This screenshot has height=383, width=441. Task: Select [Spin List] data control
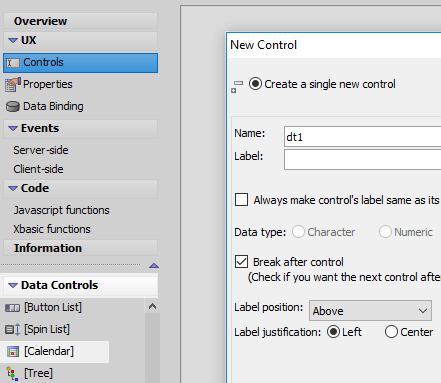[x=47, y=329]
